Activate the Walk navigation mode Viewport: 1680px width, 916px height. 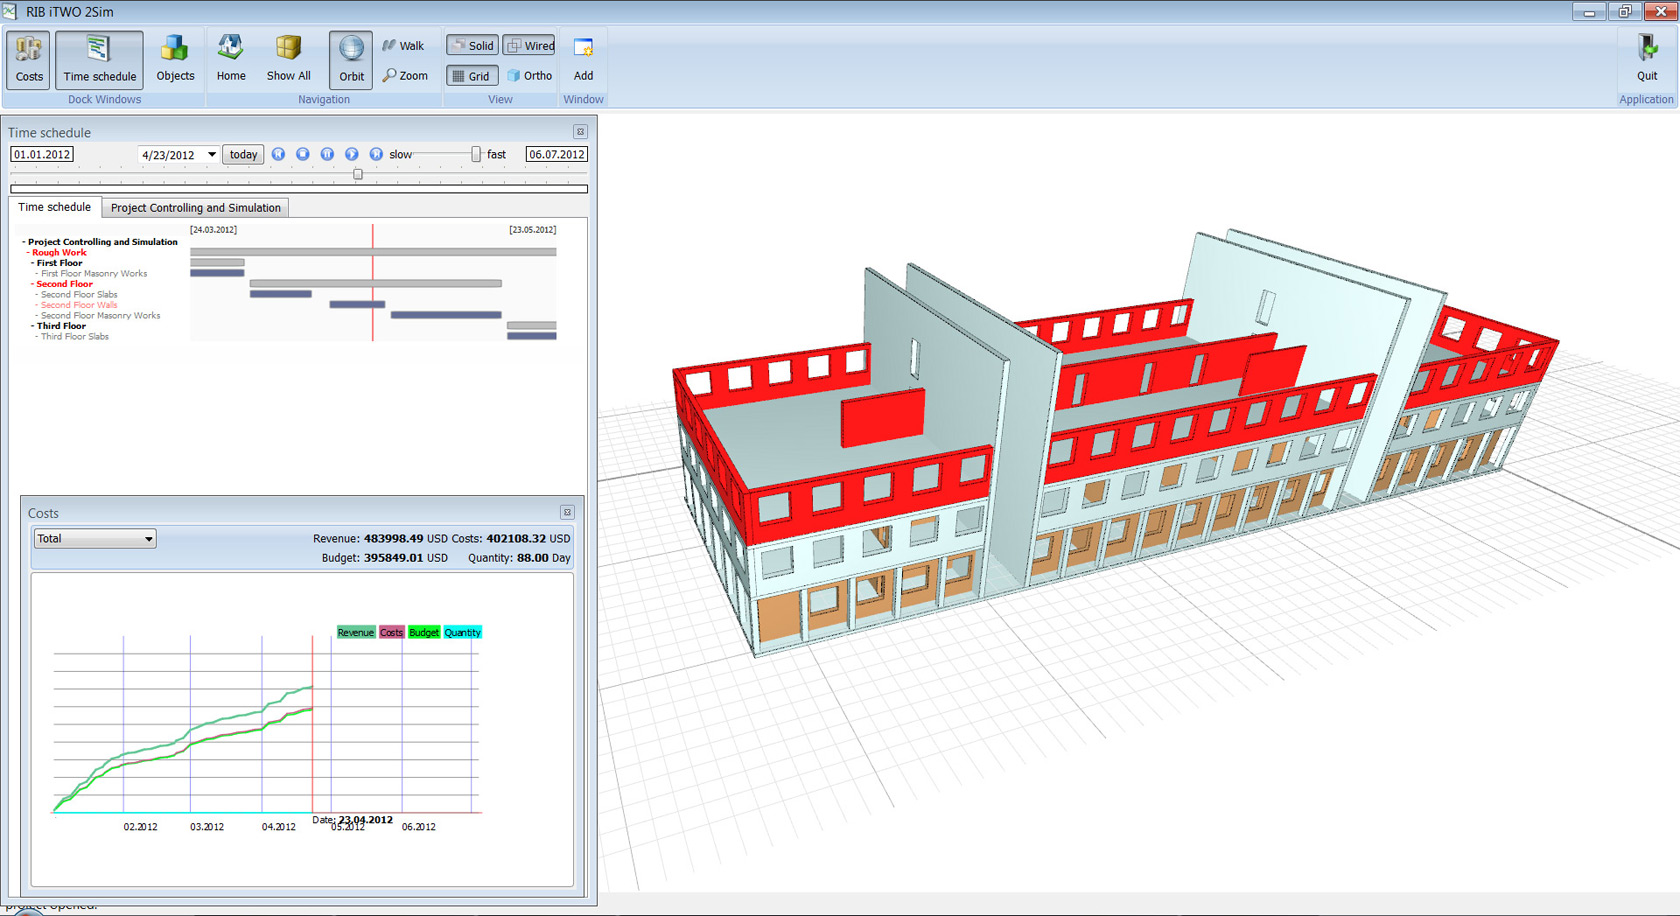[x=405, y=45]
